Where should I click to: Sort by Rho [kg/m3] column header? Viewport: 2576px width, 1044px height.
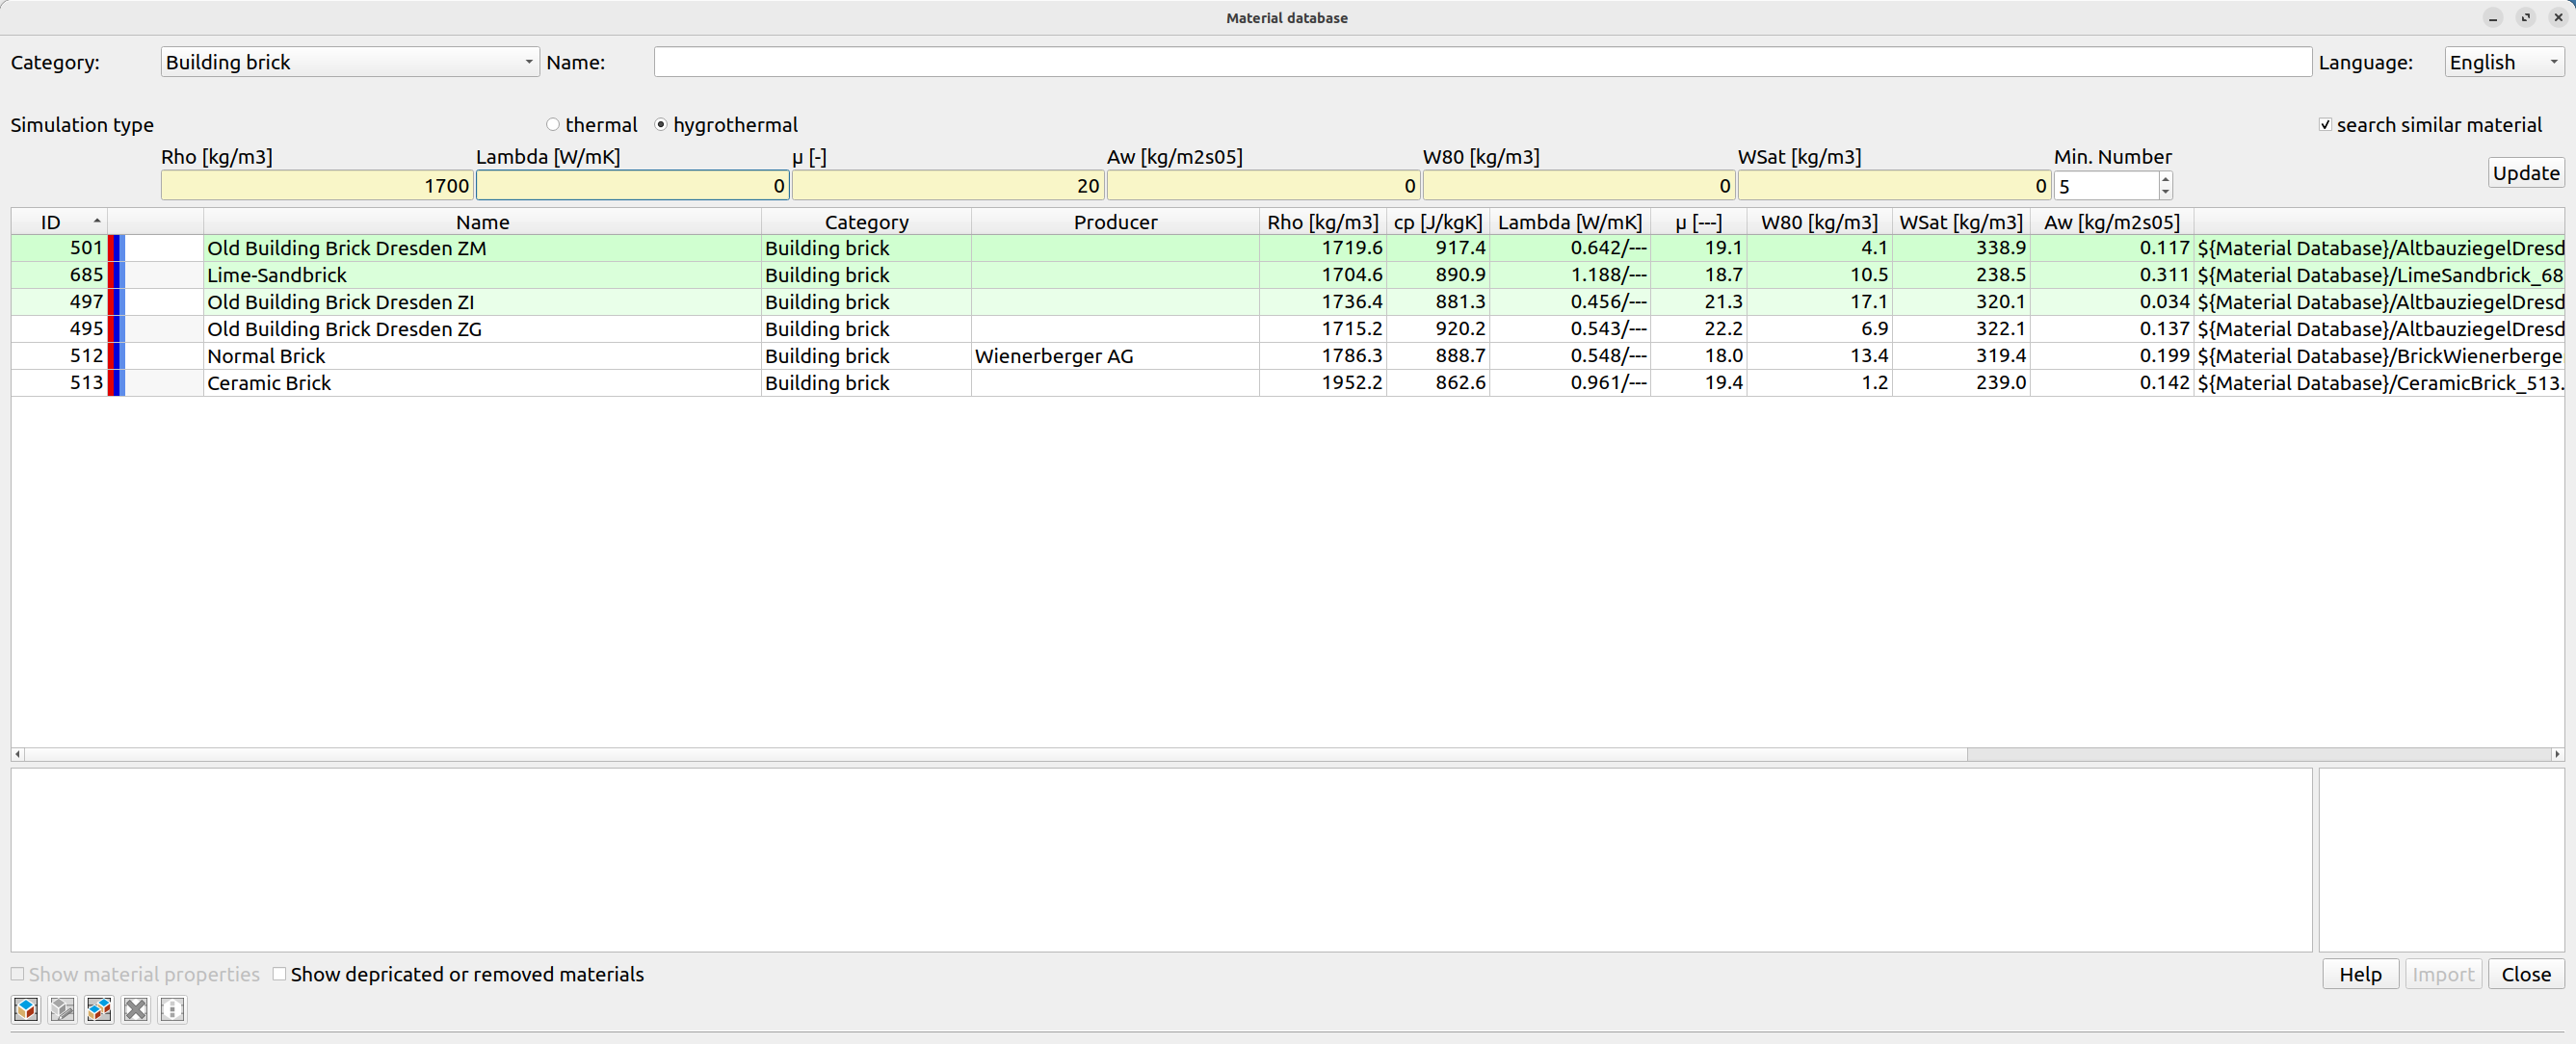pyautogui.click(x=1323, y=222)
